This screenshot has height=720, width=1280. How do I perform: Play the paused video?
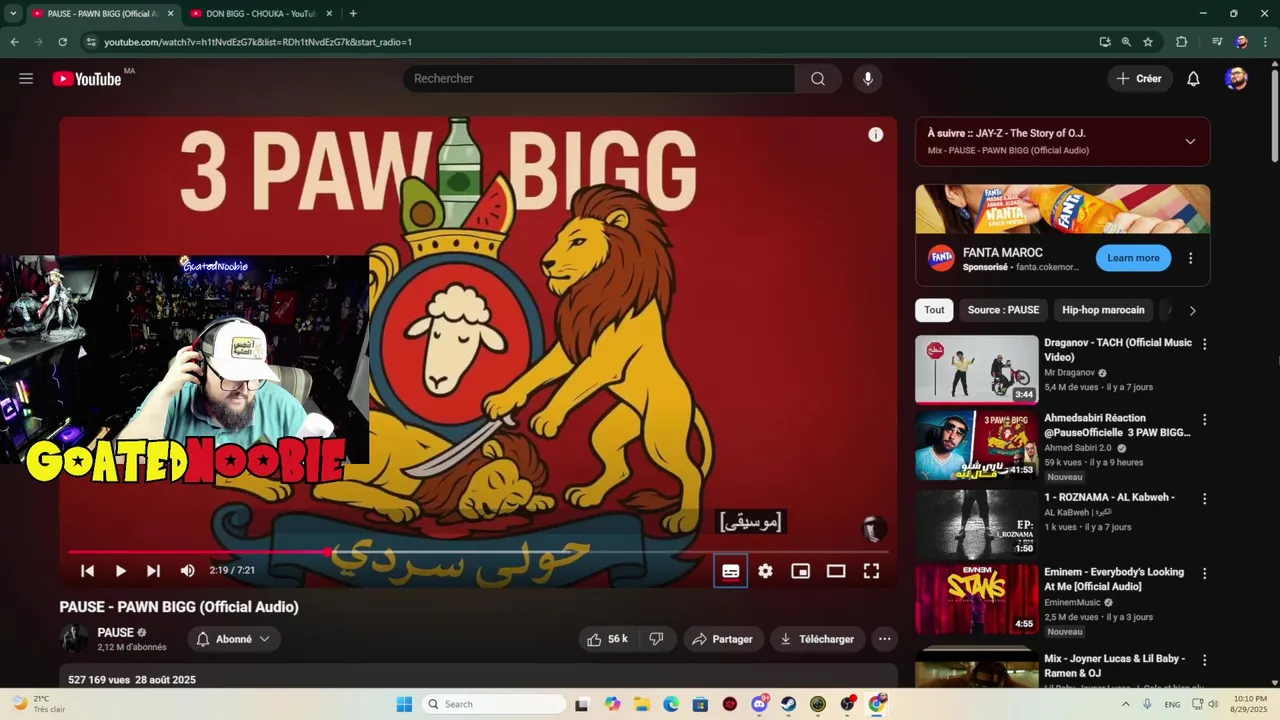[120, 571]
